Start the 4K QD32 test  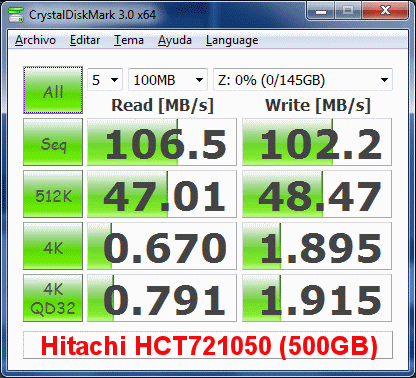coord(53,298)
